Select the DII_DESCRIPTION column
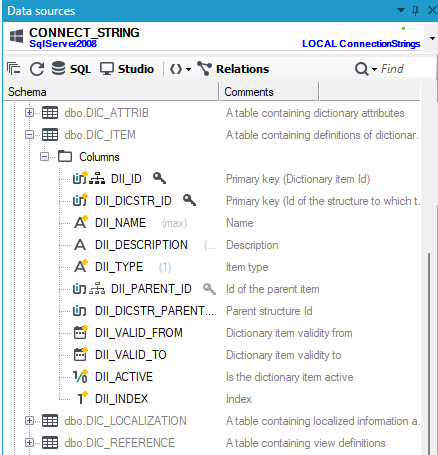This screenshot has height=455, width=438. pyautogui.click(x=141, y=245)
